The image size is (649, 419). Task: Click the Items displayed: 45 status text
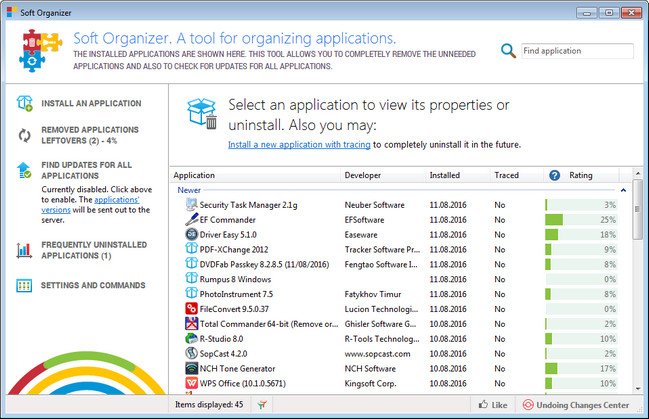(x=209, y=405)
